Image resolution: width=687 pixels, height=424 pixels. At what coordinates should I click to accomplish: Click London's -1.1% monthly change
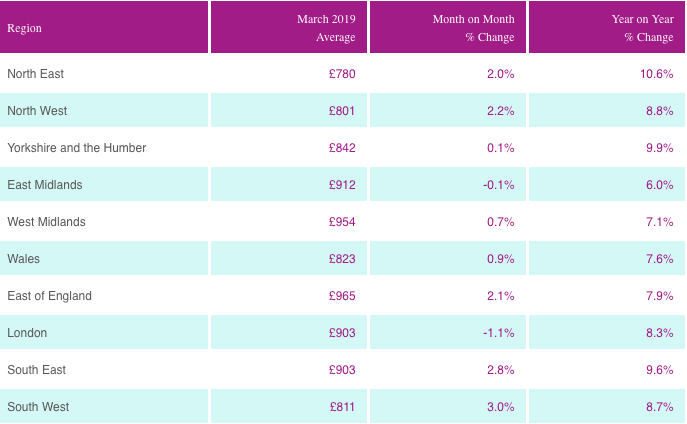[x=498, y=333]
